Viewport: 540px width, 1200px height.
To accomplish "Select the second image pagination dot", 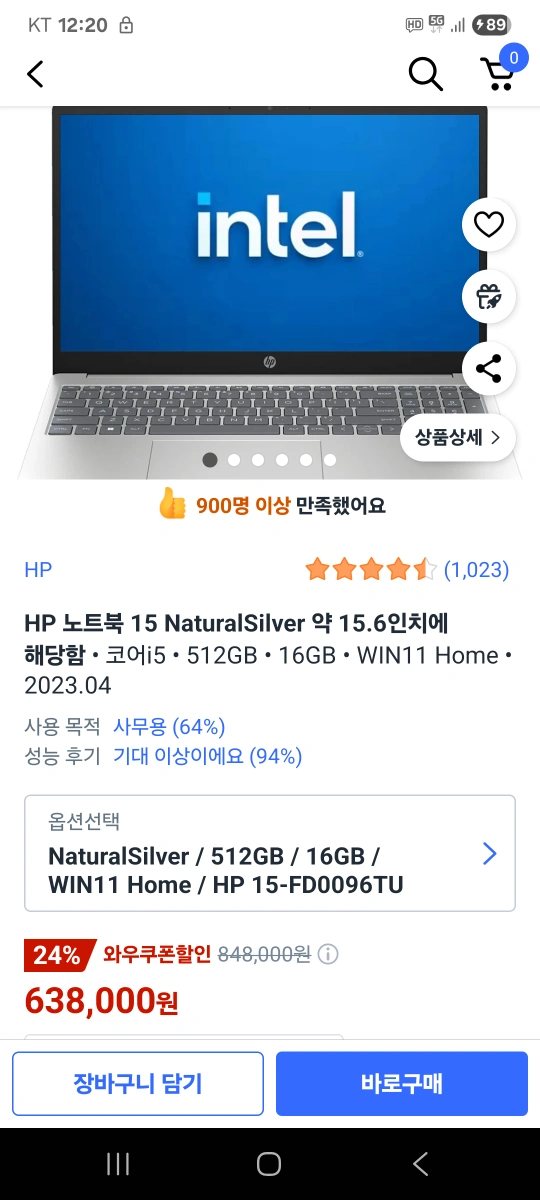I will pyautogui.click(x=234, y=460).
